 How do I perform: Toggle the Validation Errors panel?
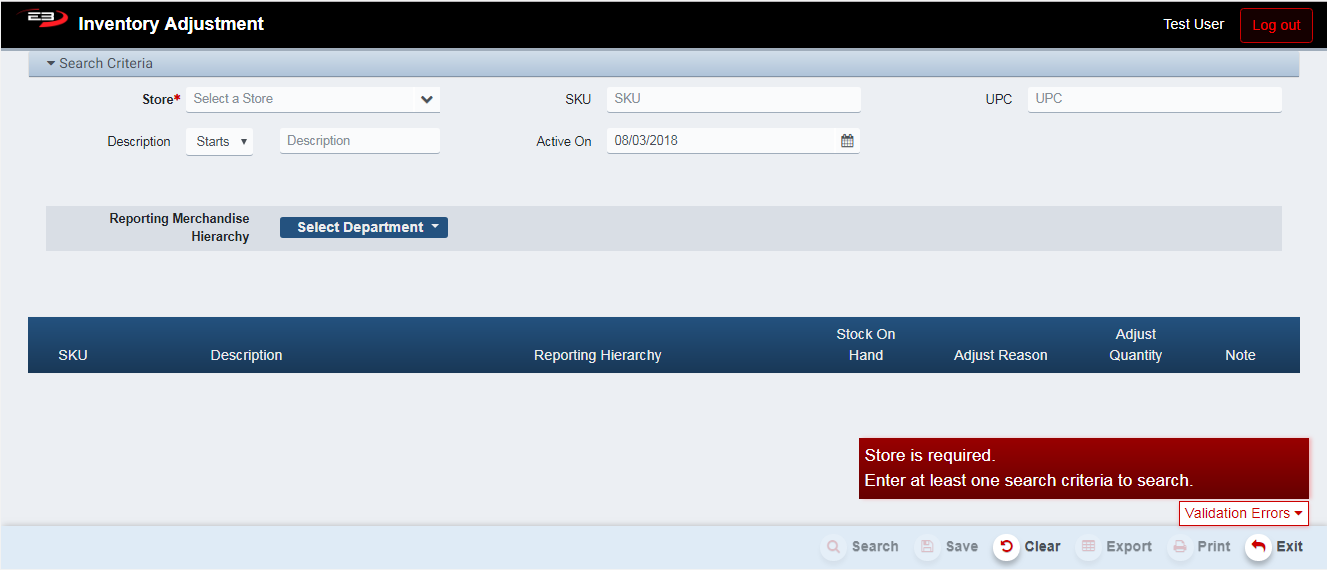point(1243,513)
